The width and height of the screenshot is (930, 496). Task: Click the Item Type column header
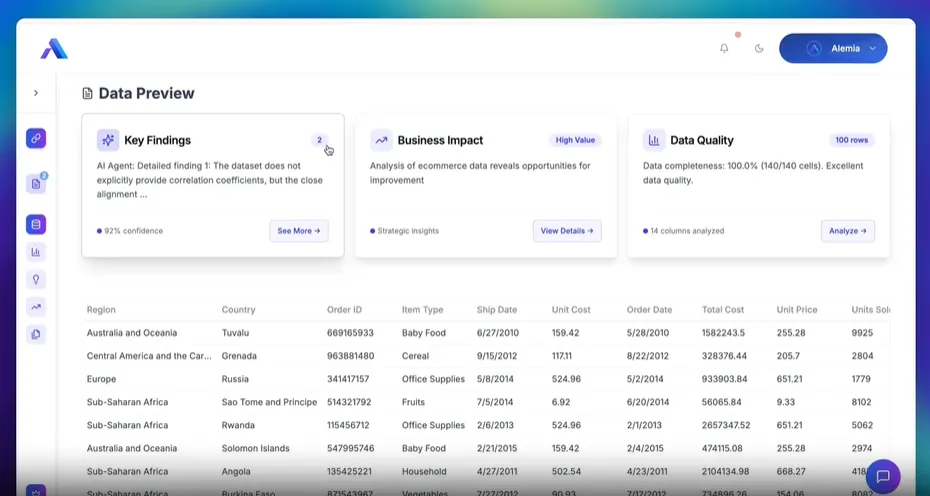421,310
